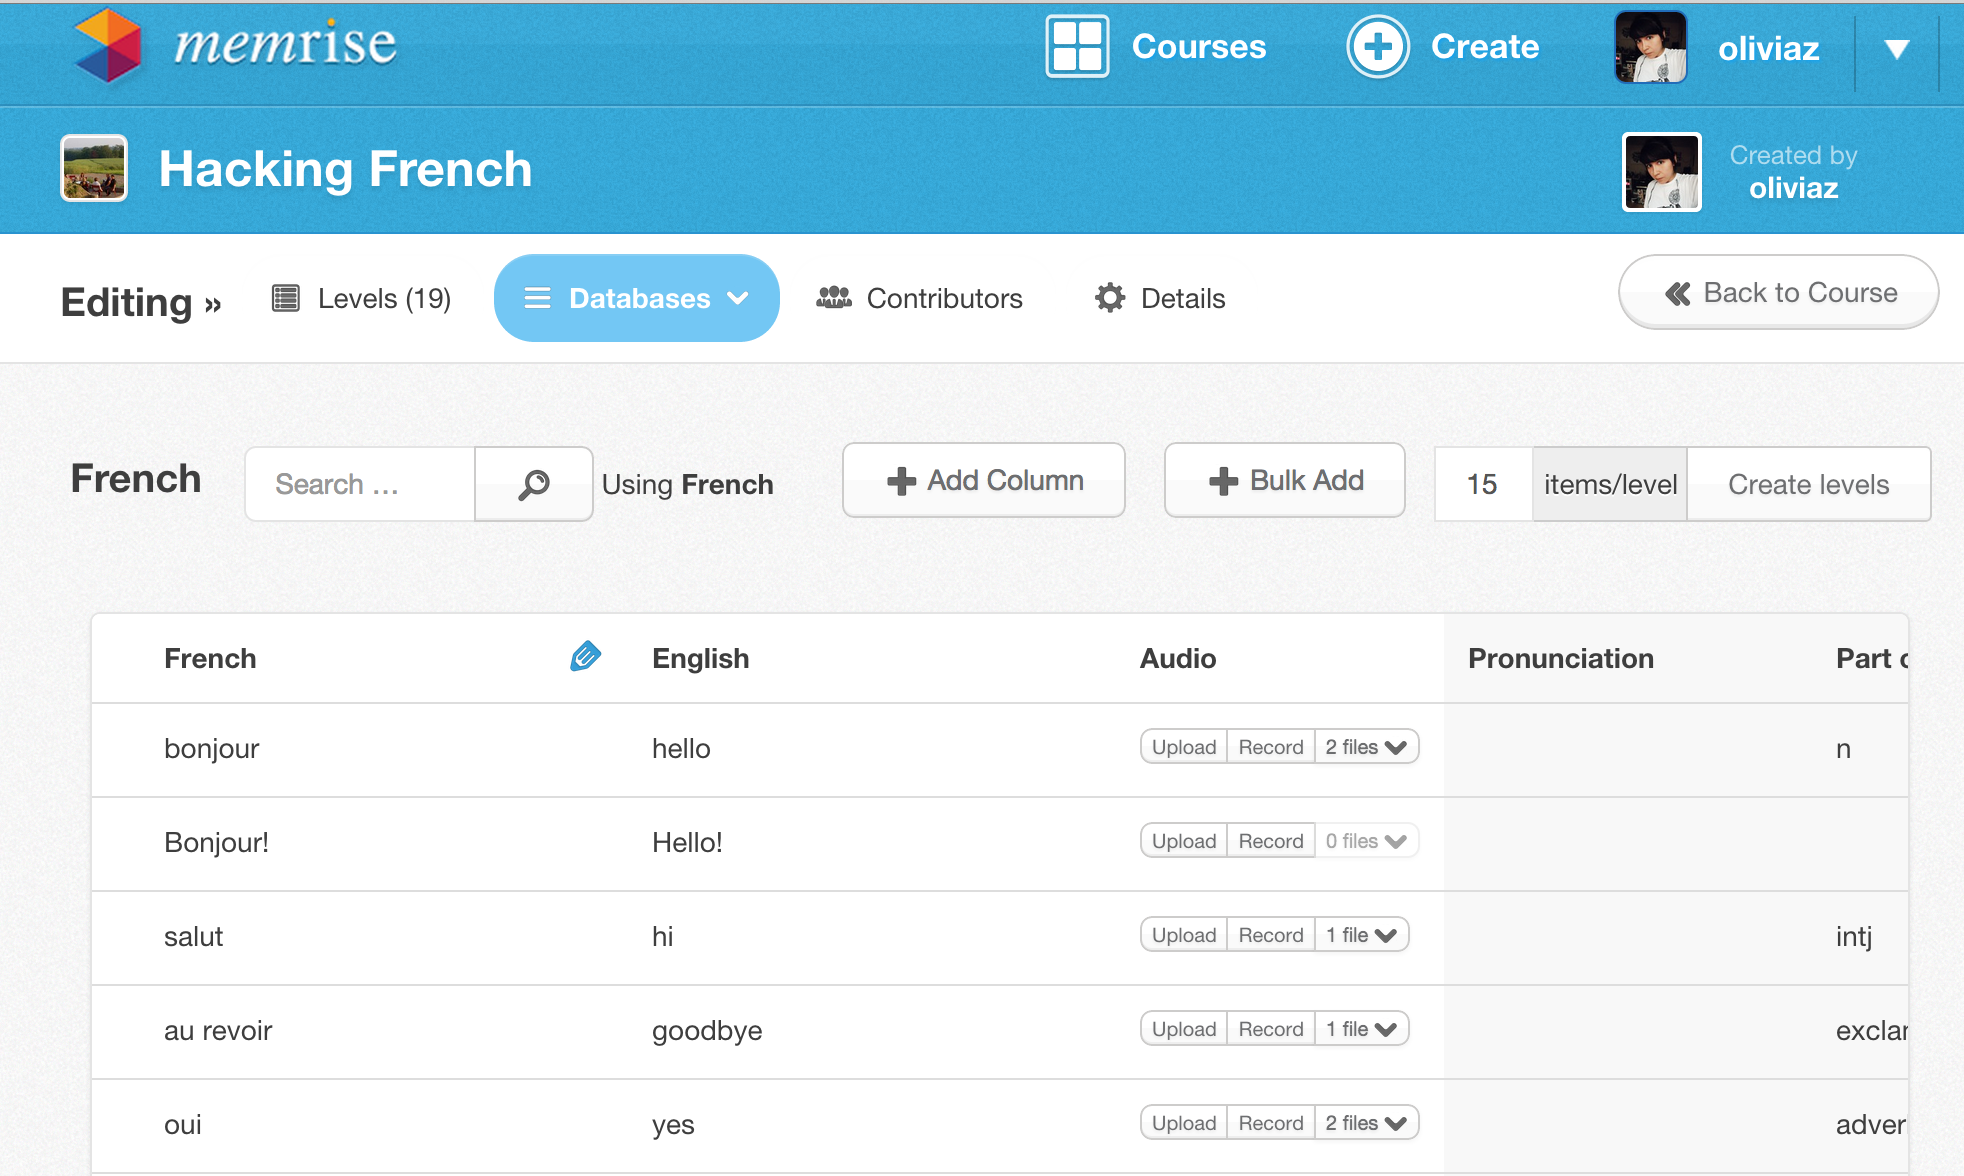Click the 'intj' part of speech cell
The image size is (1964, 1176).
click(x=1854, y=937)
